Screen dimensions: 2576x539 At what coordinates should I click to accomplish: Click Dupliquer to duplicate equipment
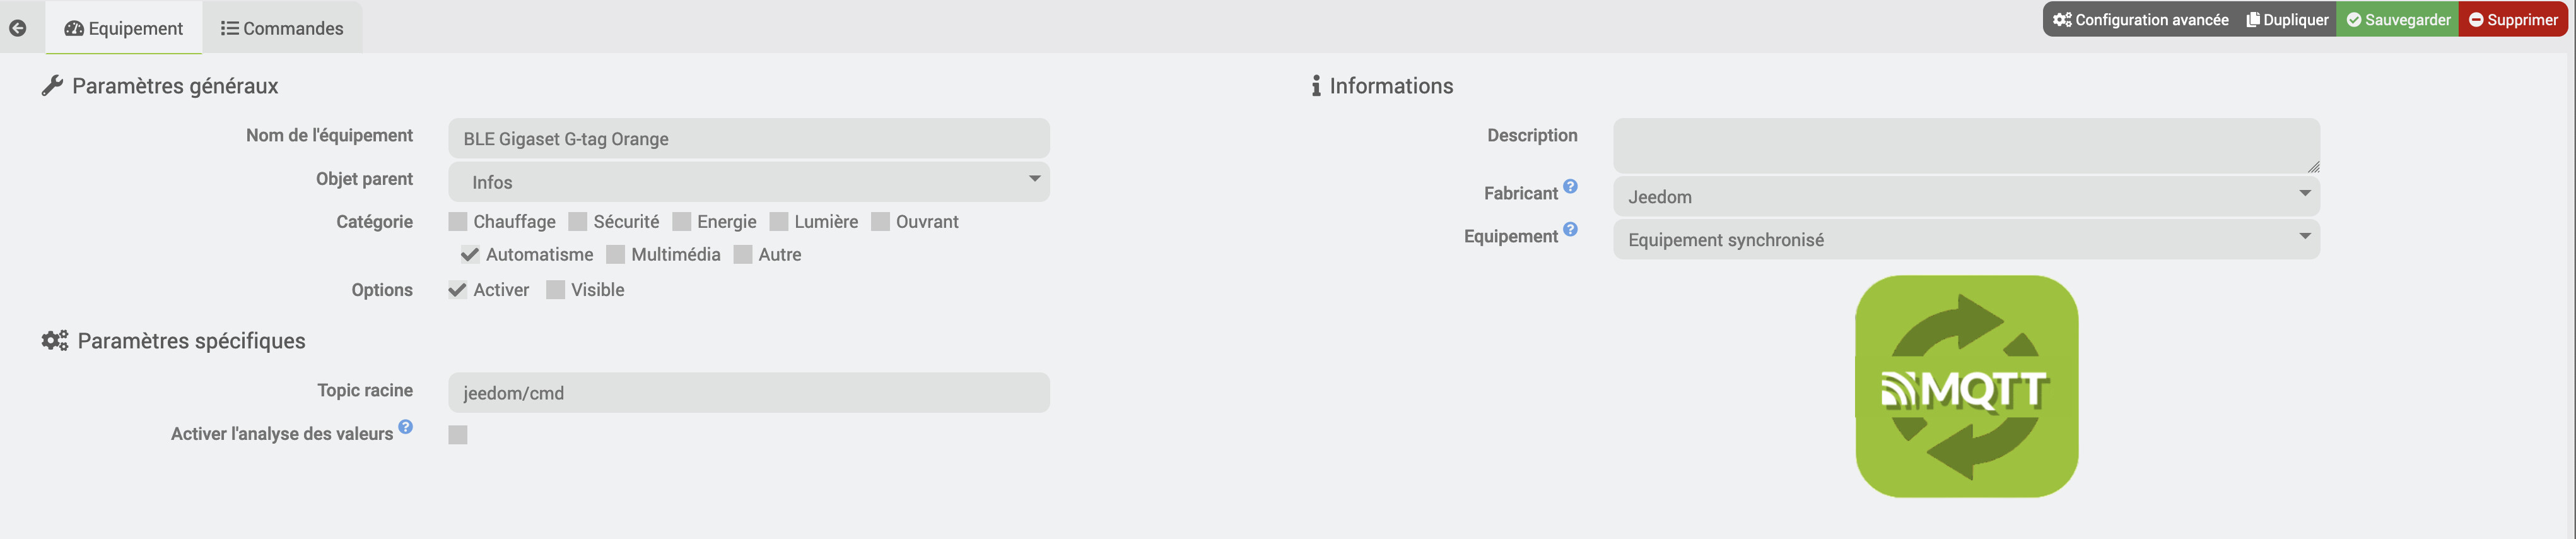point(2287,20)
